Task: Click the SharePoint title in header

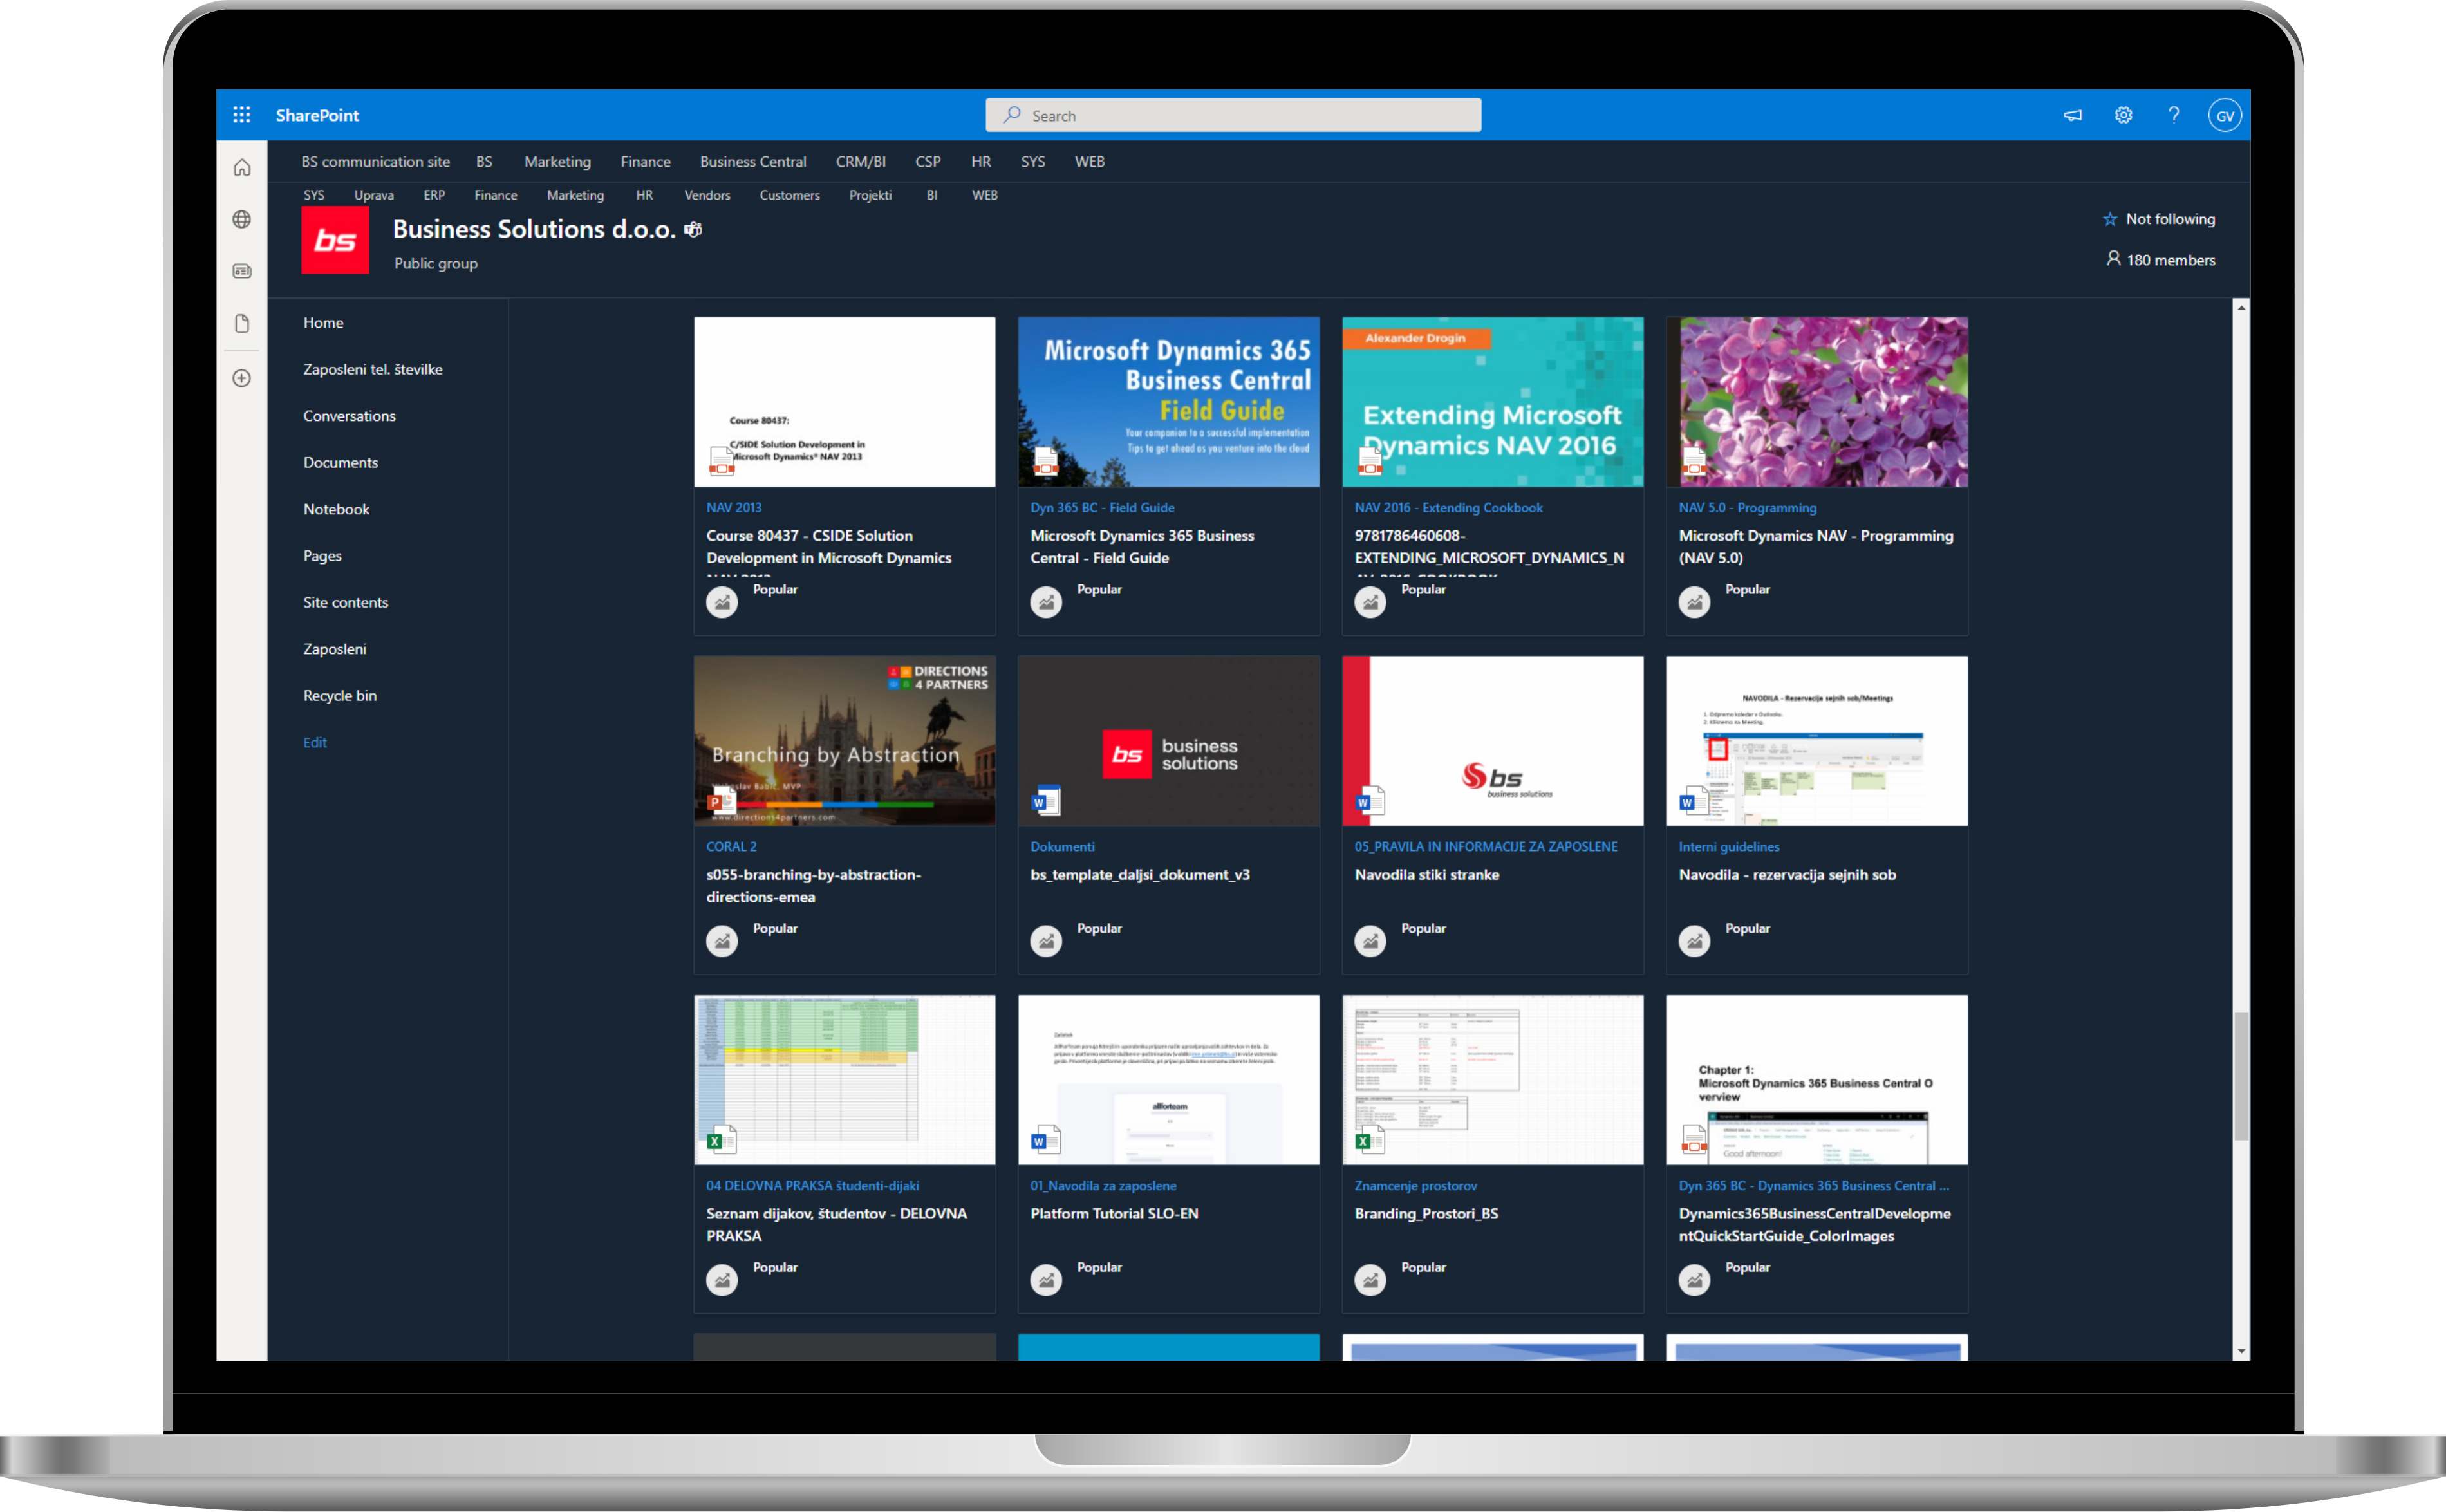Action: pyautogui.click(x=317, y=115)
